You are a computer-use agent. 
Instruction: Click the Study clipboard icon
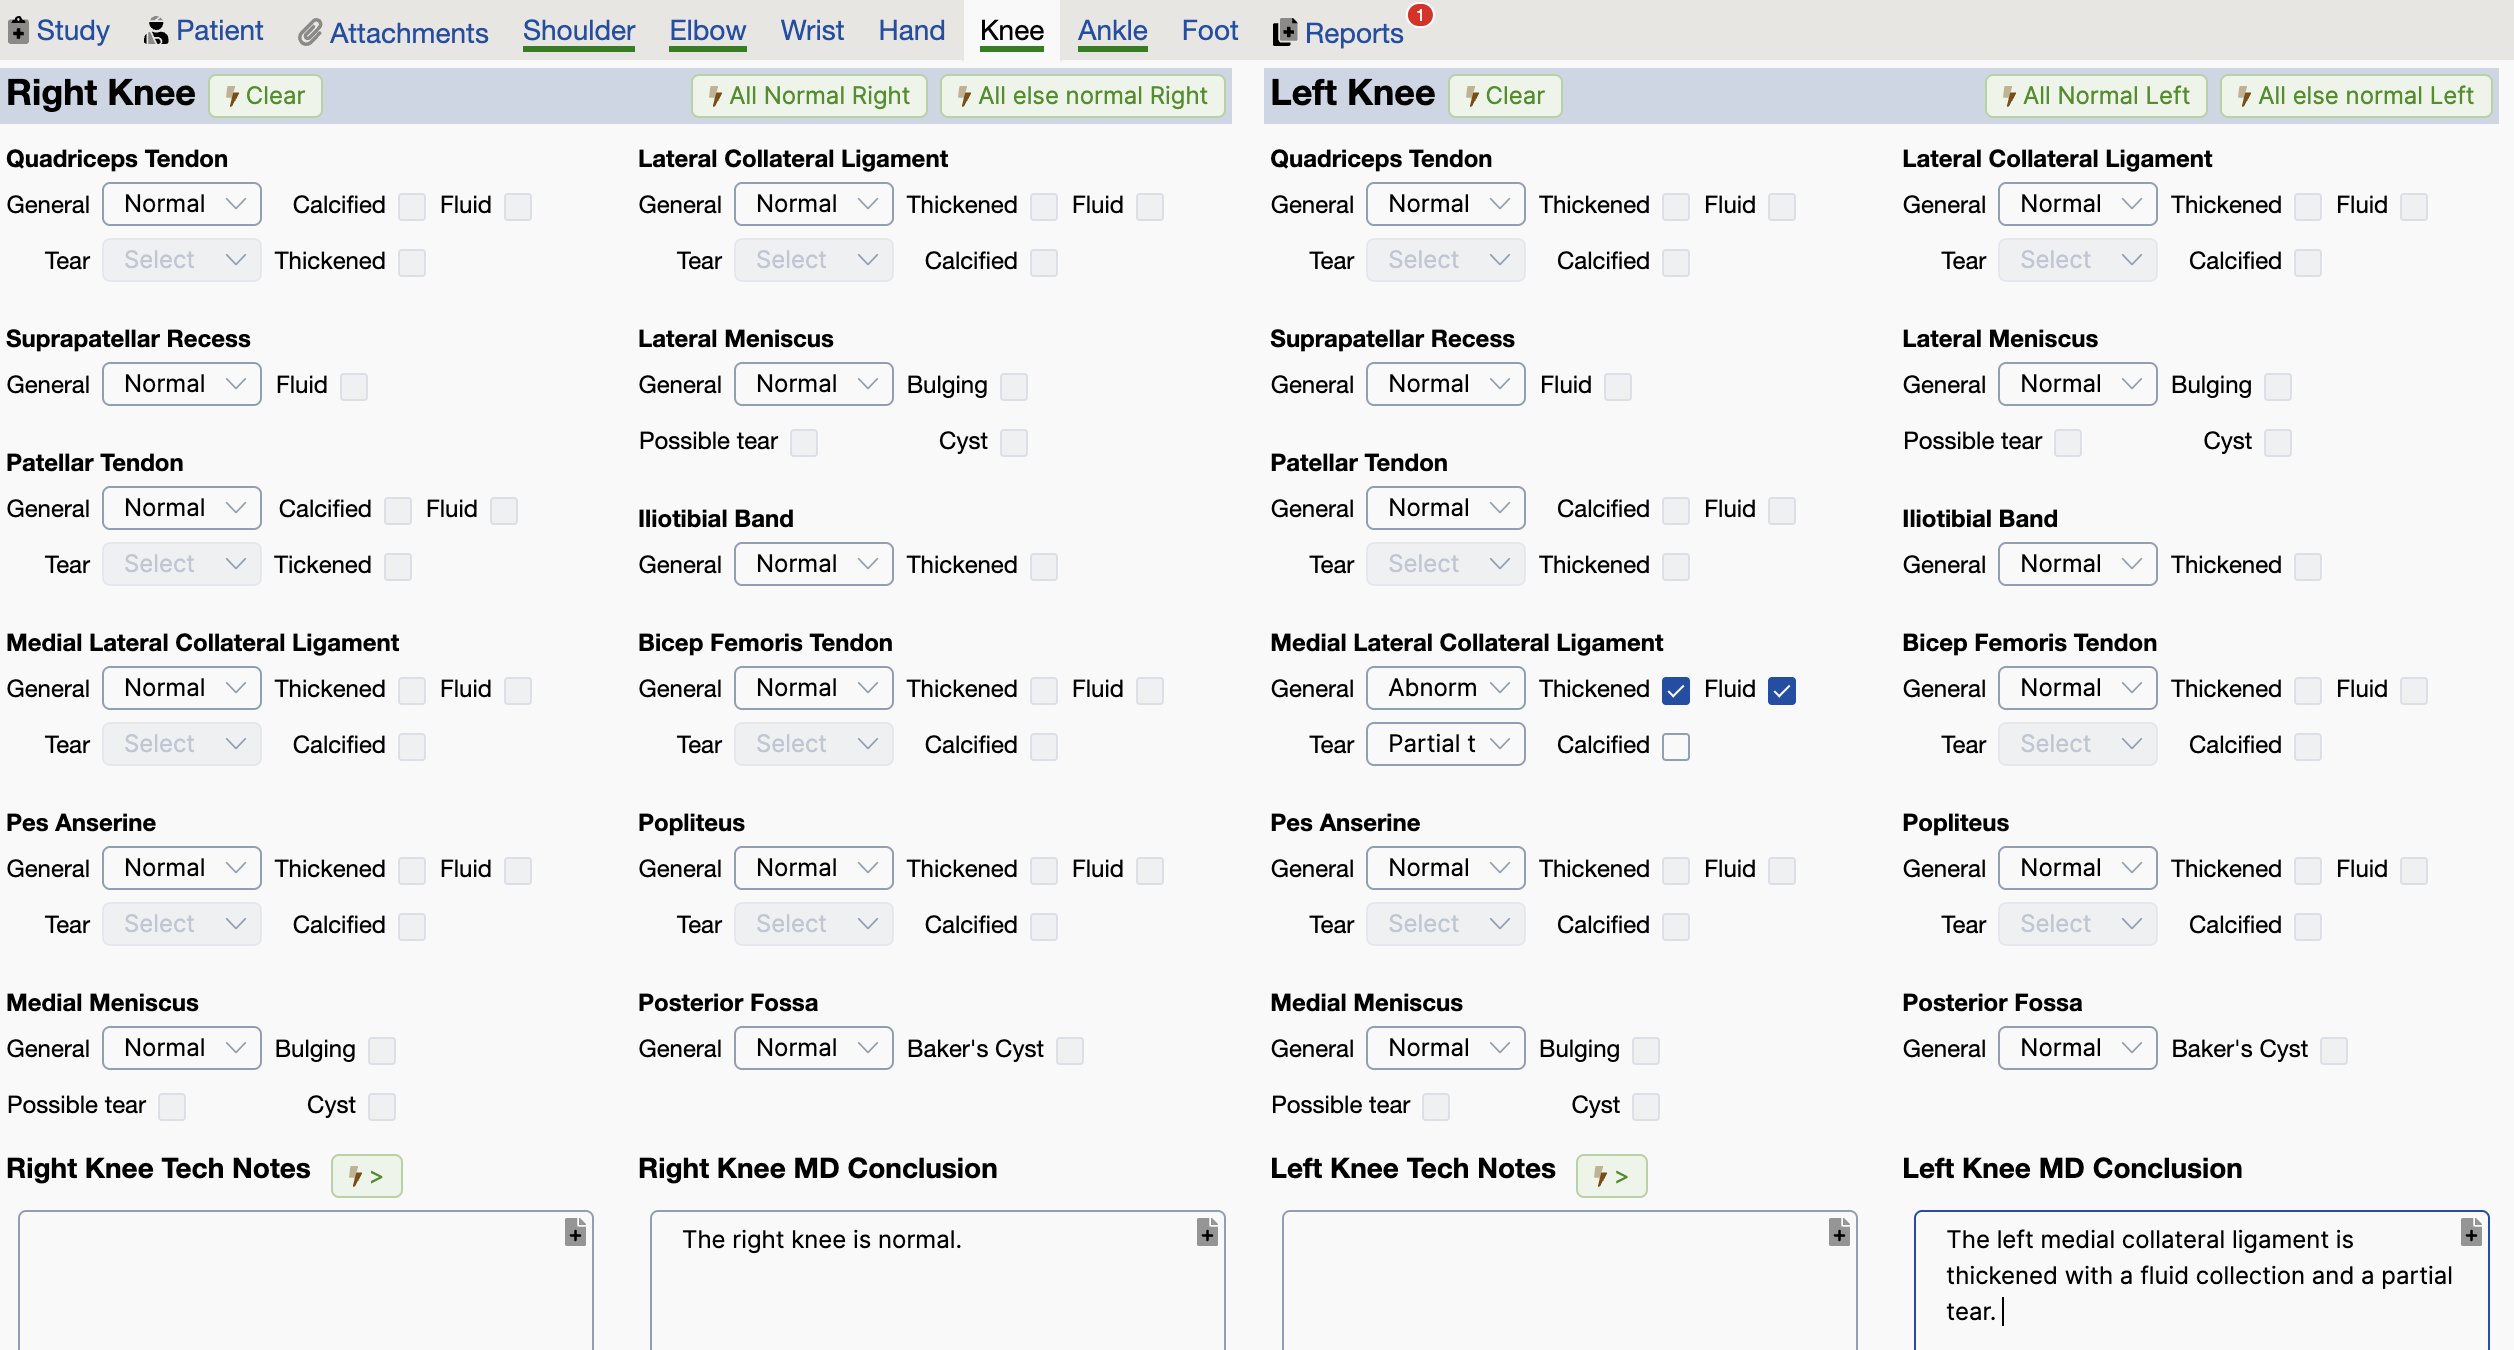pos(18,31)
